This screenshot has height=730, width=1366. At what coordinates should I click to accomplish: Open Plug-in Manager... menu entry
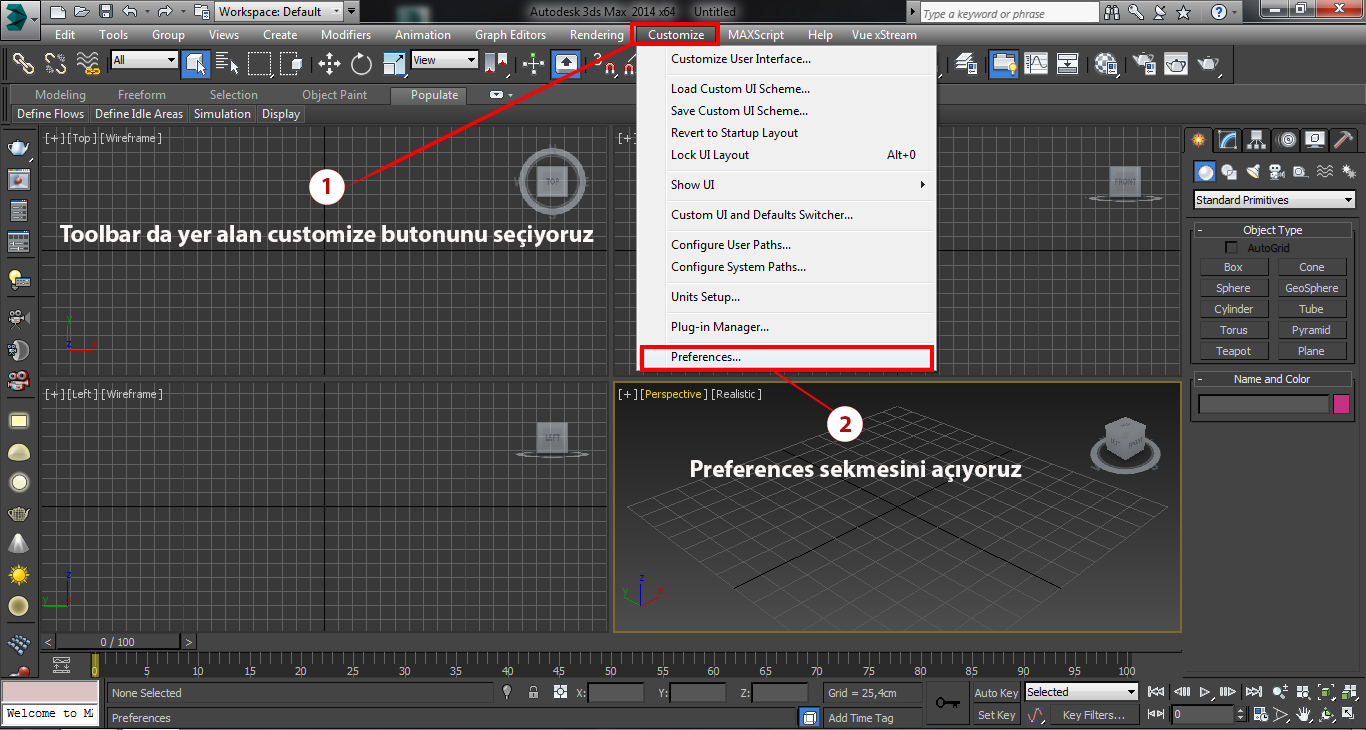tap(786, 327)
